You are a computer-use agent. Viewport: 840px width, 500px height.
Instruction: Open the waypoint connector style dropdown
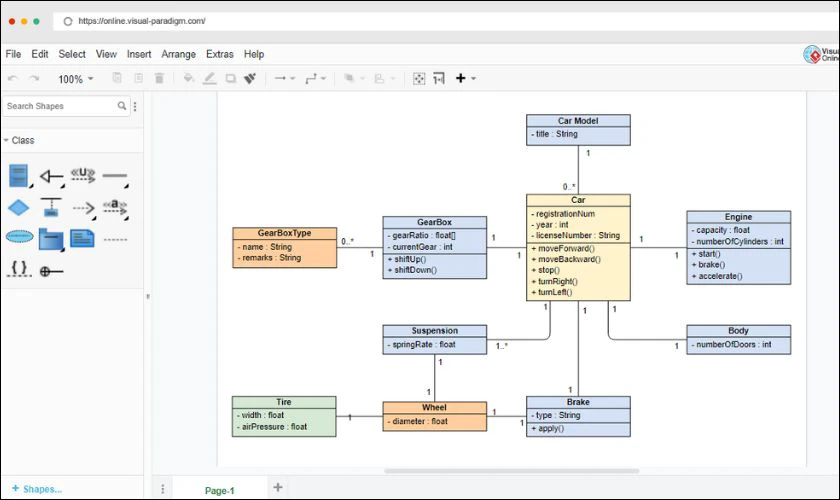315,79
